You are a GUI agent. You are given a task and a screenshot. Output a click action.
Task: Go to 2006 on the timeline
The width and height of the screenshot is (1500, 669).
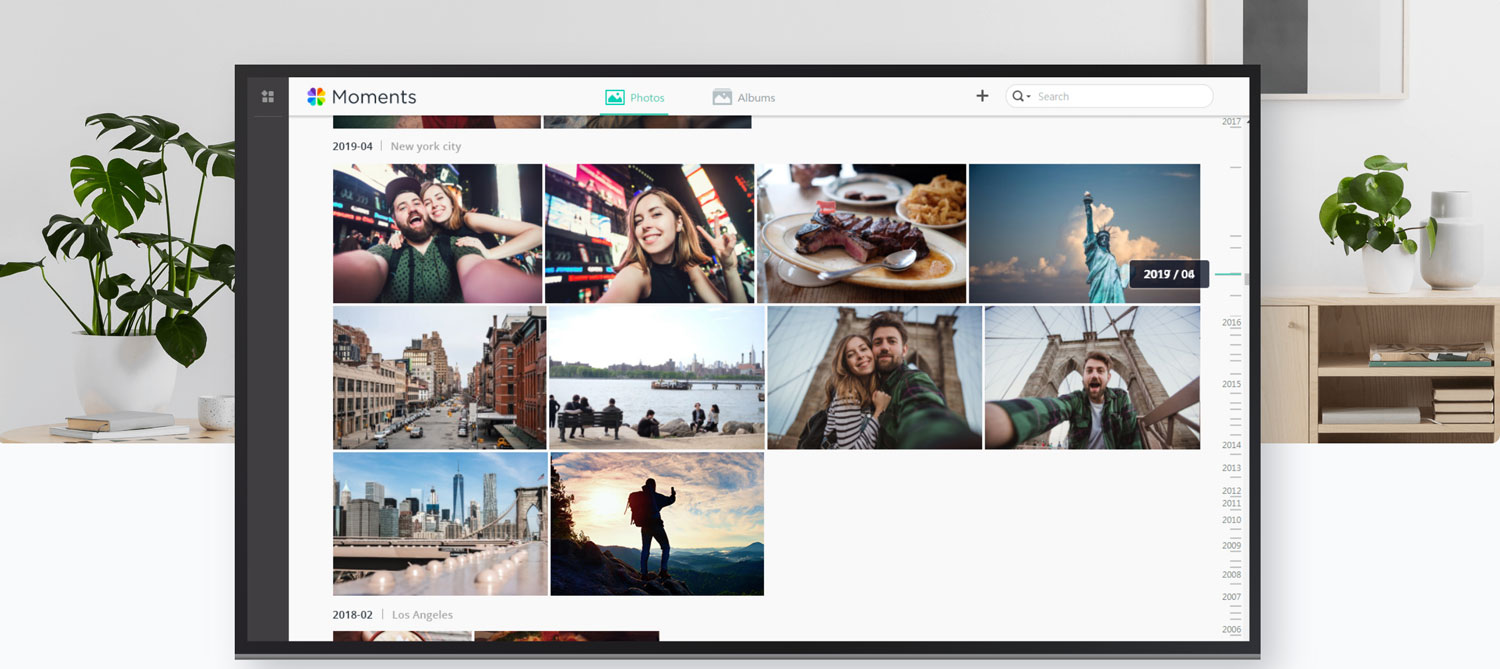[1232, 630]
